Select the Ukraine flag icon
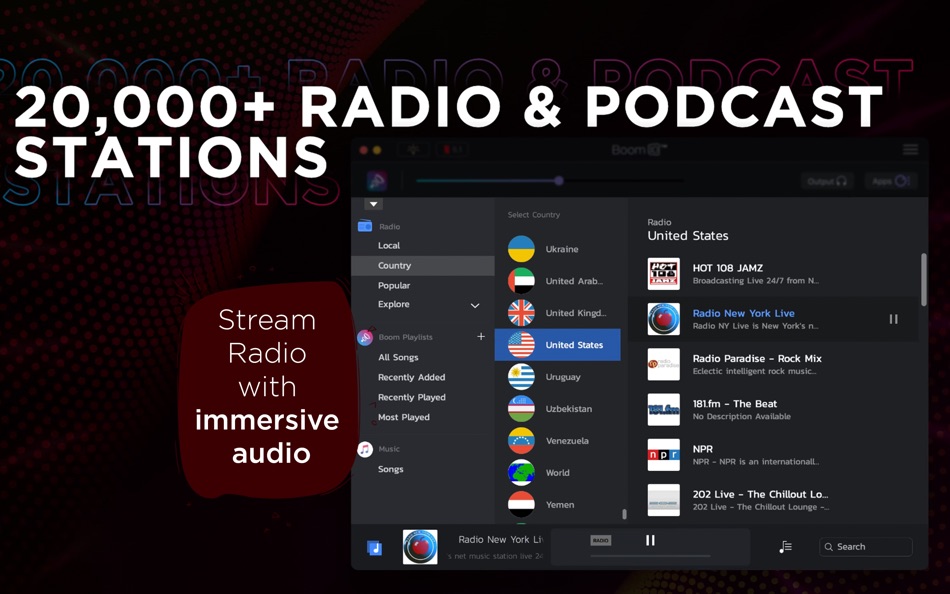The height and width of the screenshot is (594, 950). click(x=521, y=249)
